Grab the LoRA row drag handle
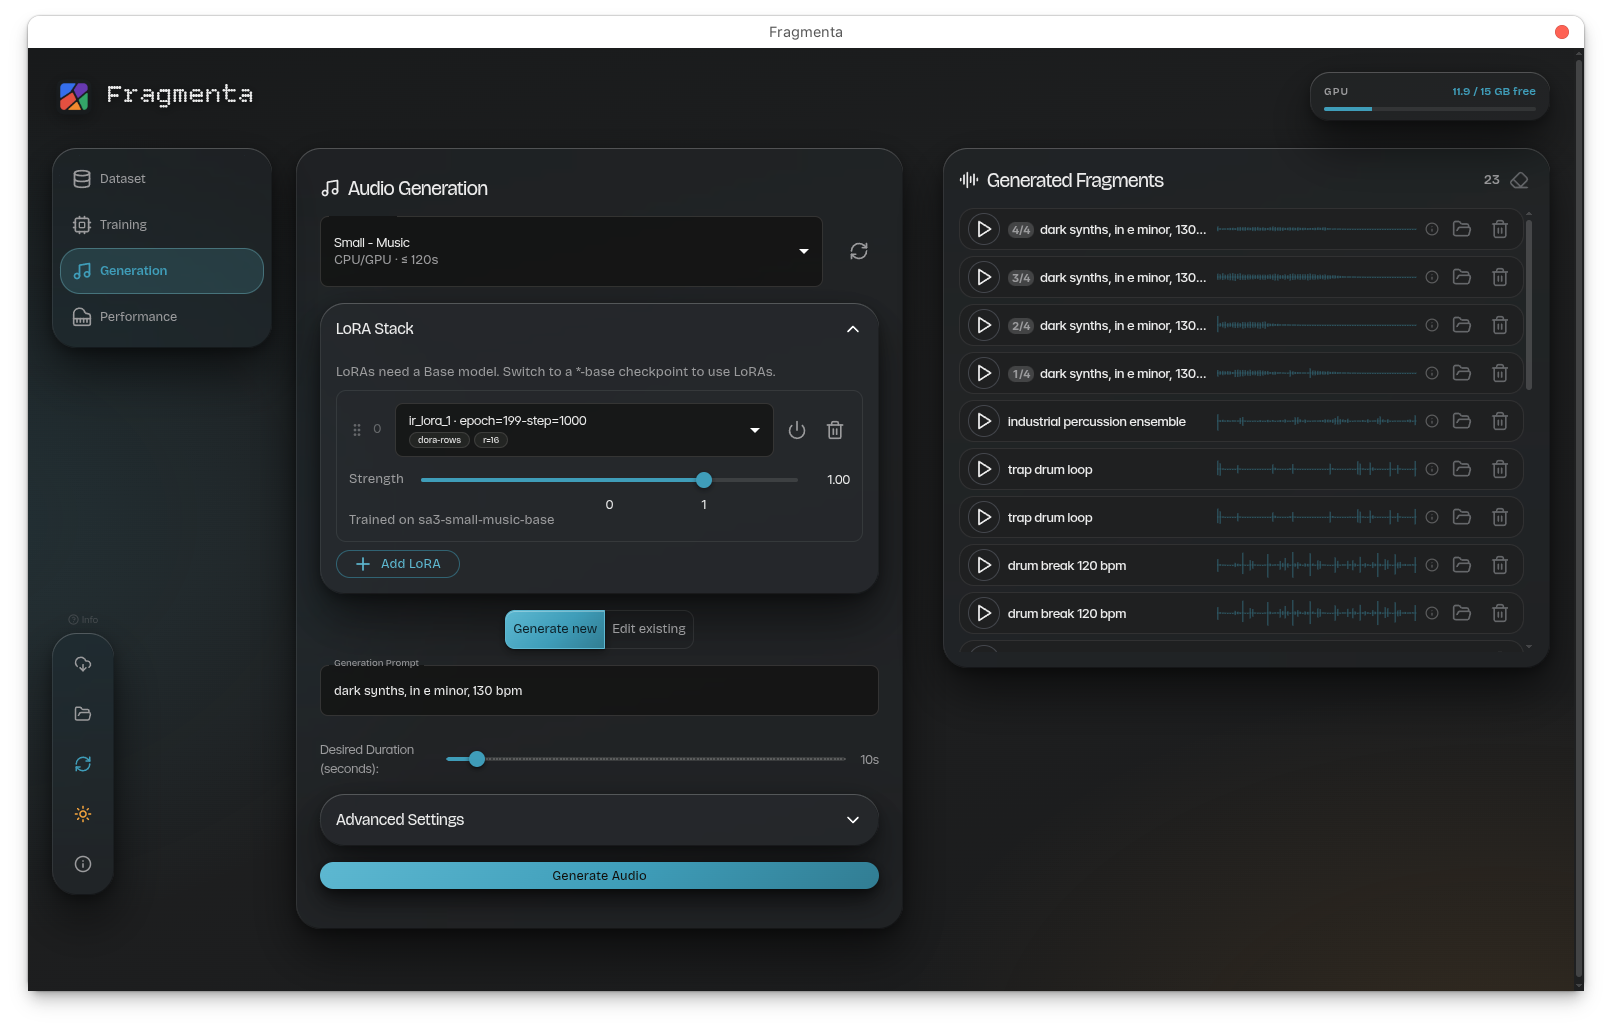Image resolution: width=1612 pixels, height=1031 pixels. [x=357, y=430]
